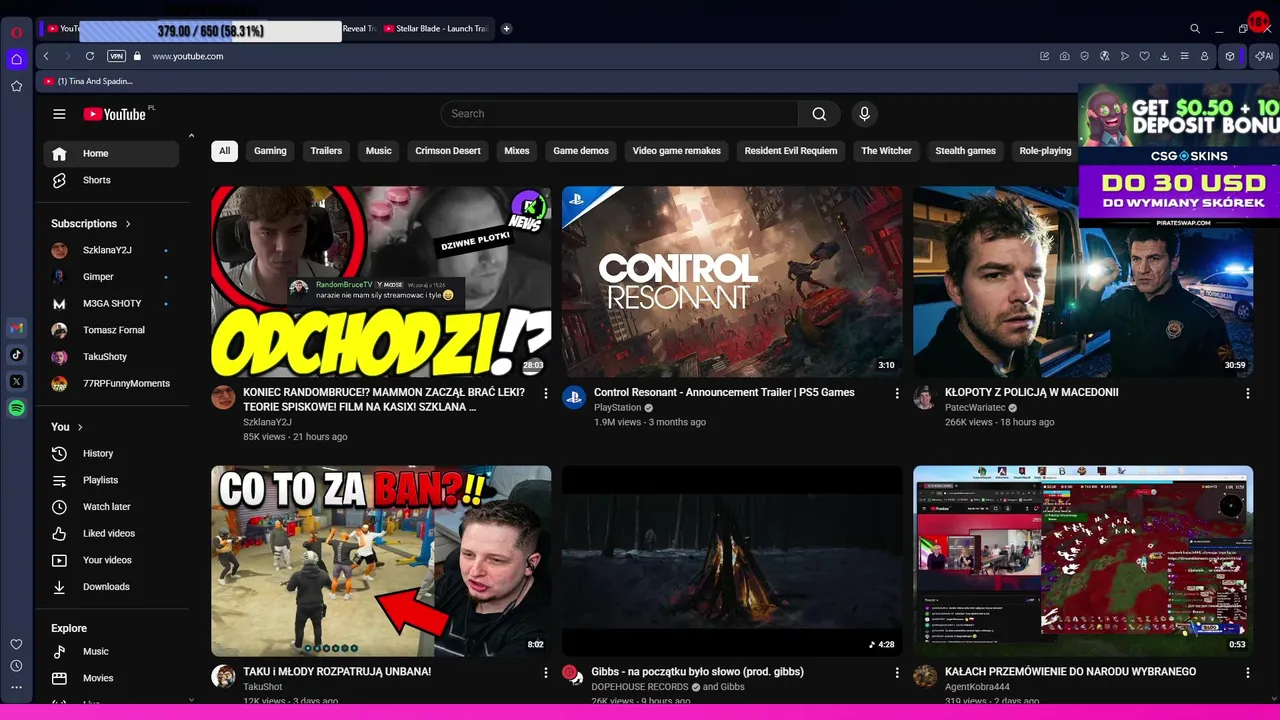Open options menu for KONIEC RANDOMBRUCE video
Screen dimensions: 1280x720
click(546, 394)
